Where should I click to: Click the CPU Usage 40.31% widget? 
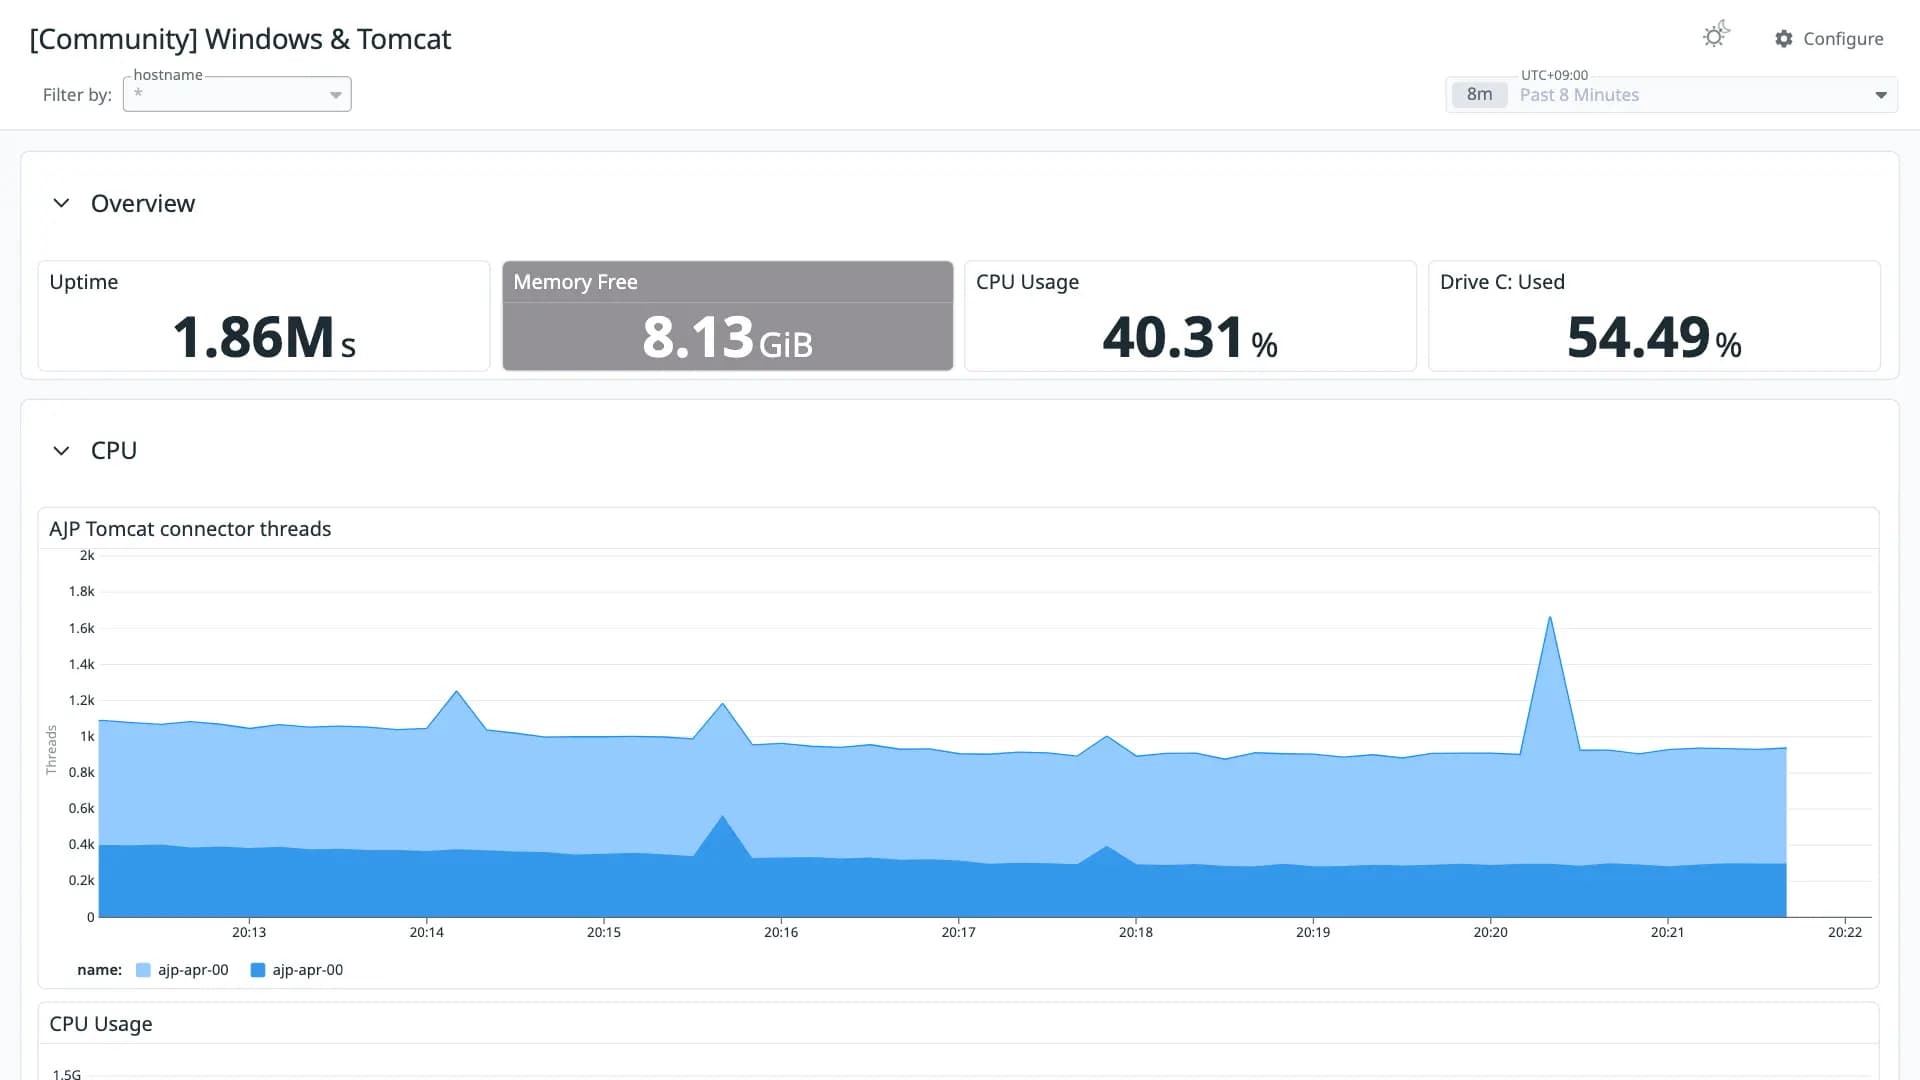pos(1190,316)
